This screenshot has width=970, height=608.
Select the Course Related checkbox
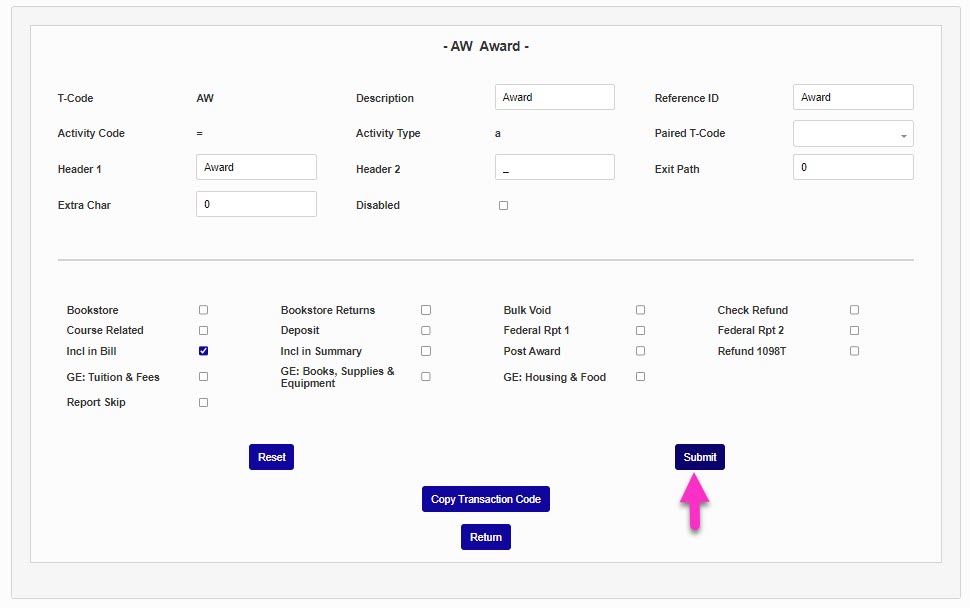203,330
